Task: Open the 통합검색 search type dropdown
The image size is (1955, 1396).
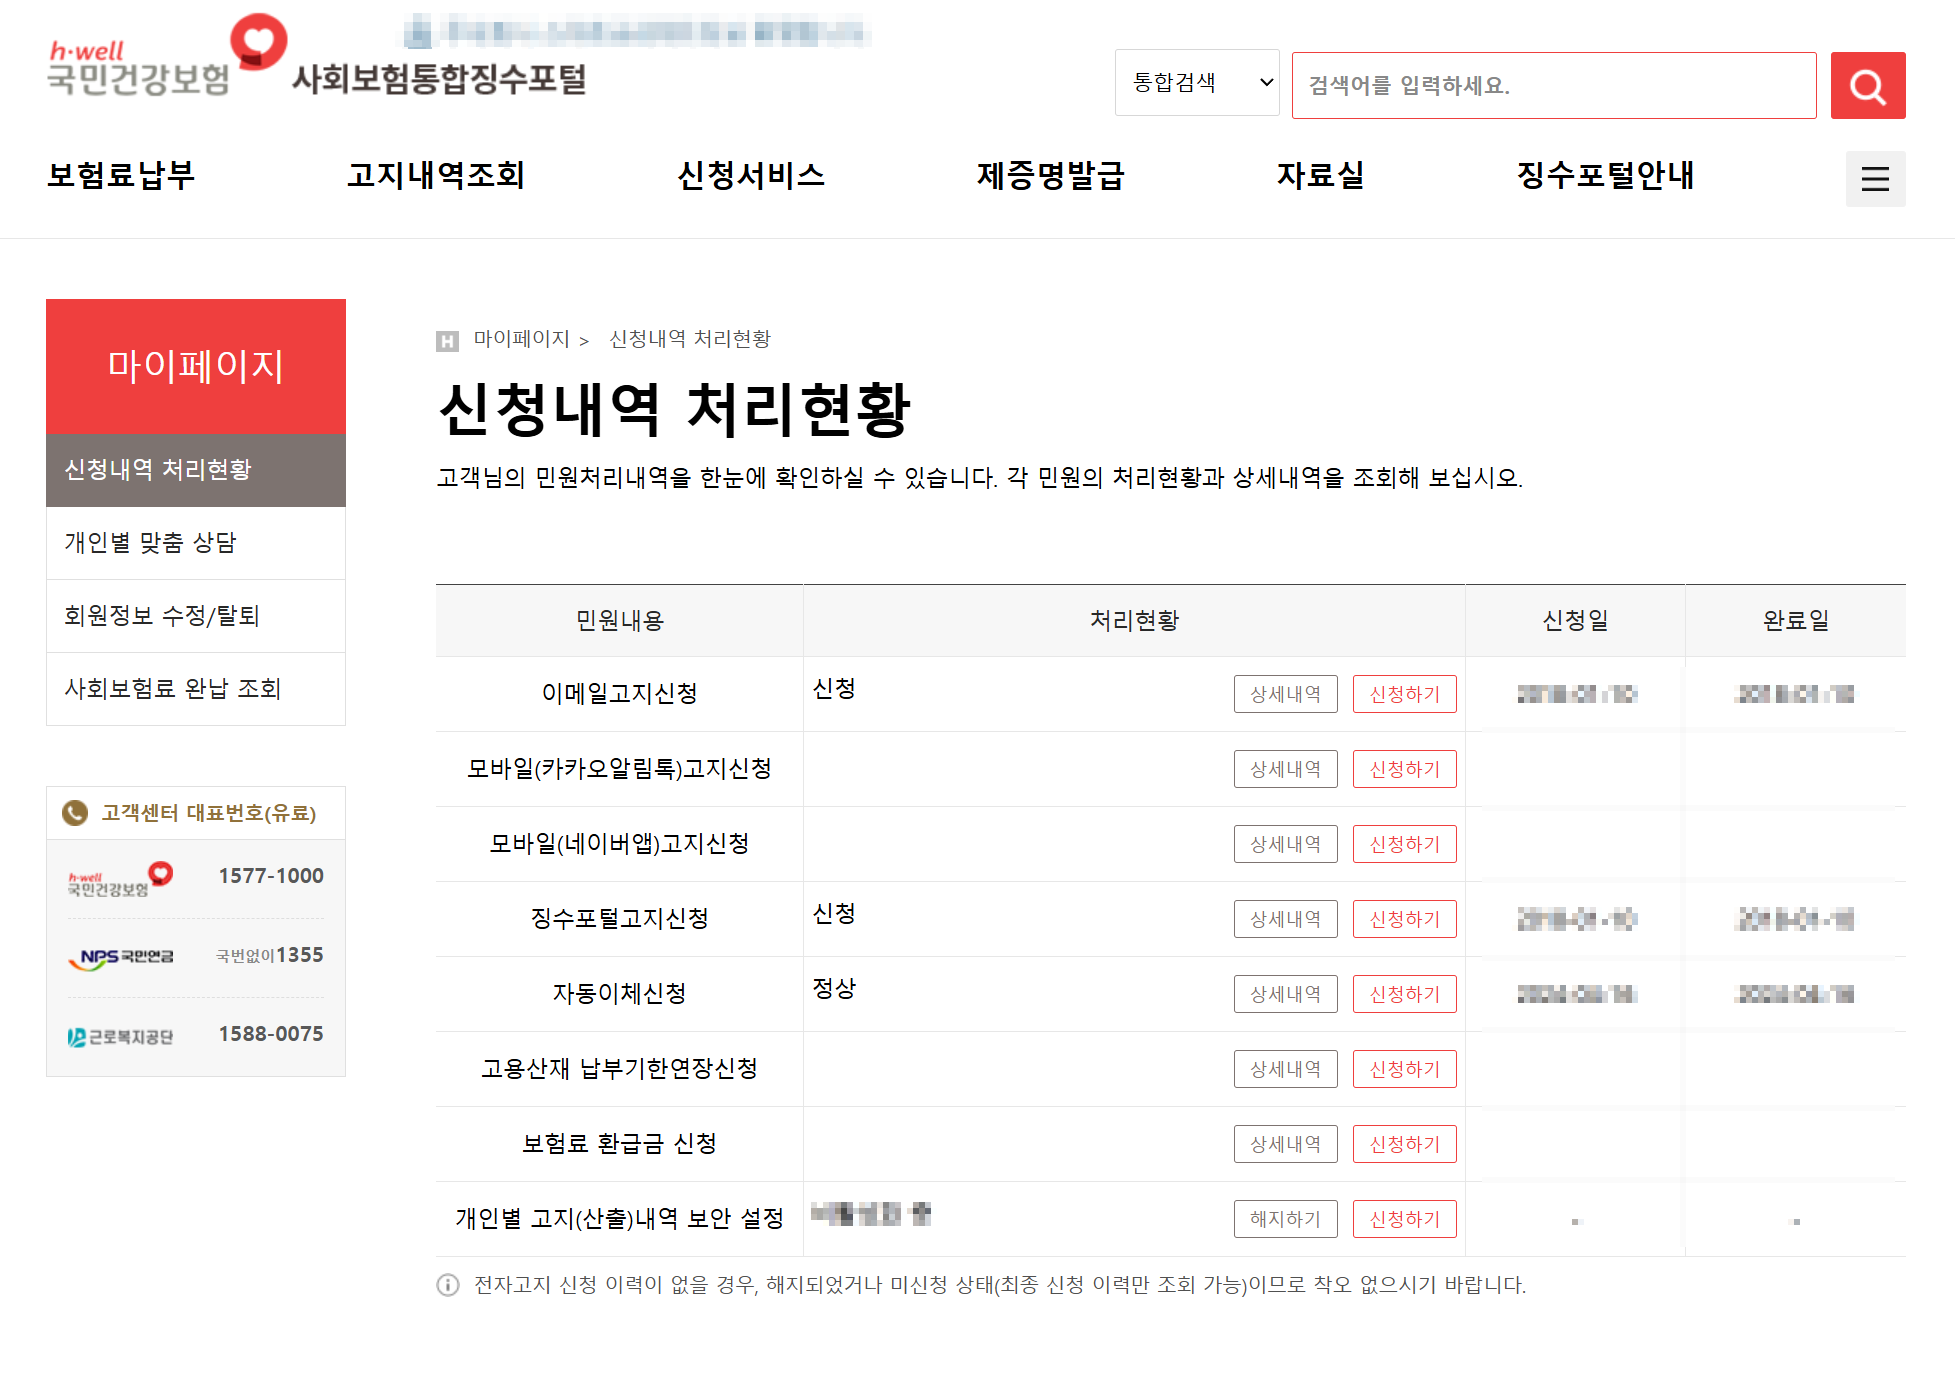Action: tap(1197, 83)
